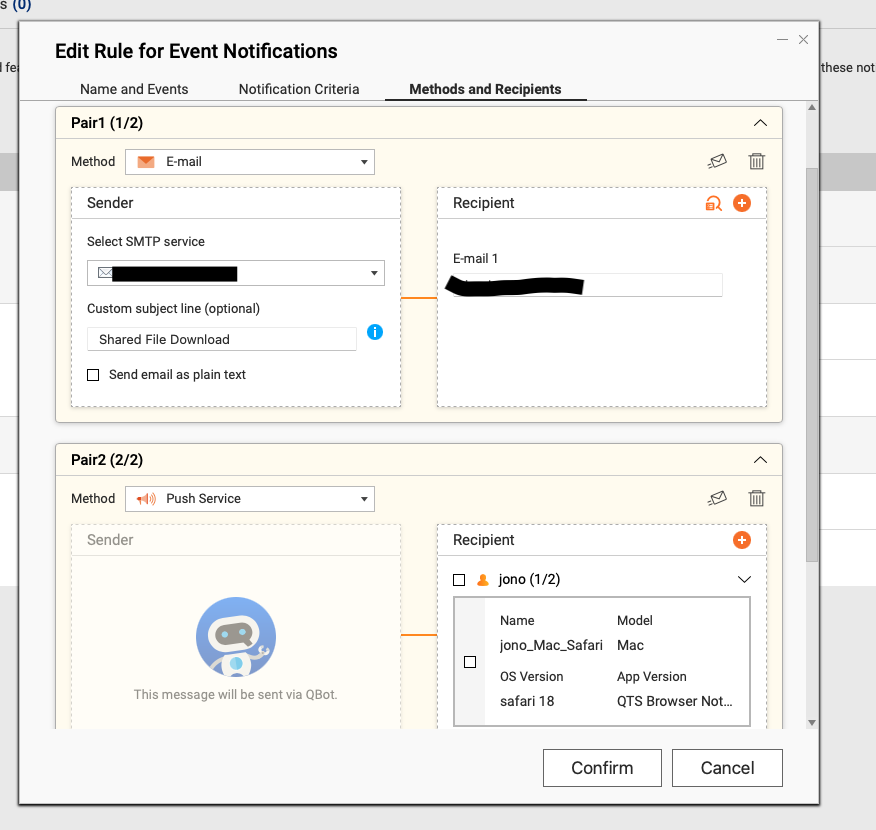Click the custom subject line input field

click(222, 340)
